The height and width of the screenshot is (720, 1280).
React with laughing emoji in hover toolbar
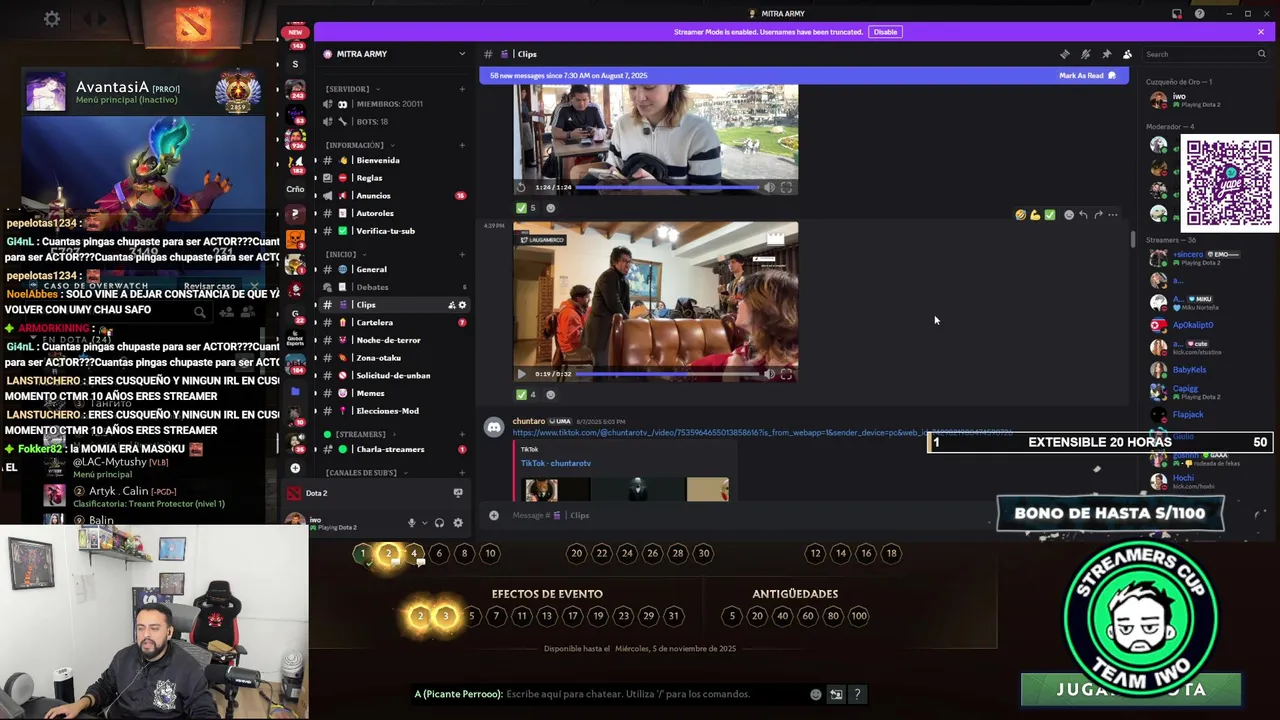[x=1020, y=215]
